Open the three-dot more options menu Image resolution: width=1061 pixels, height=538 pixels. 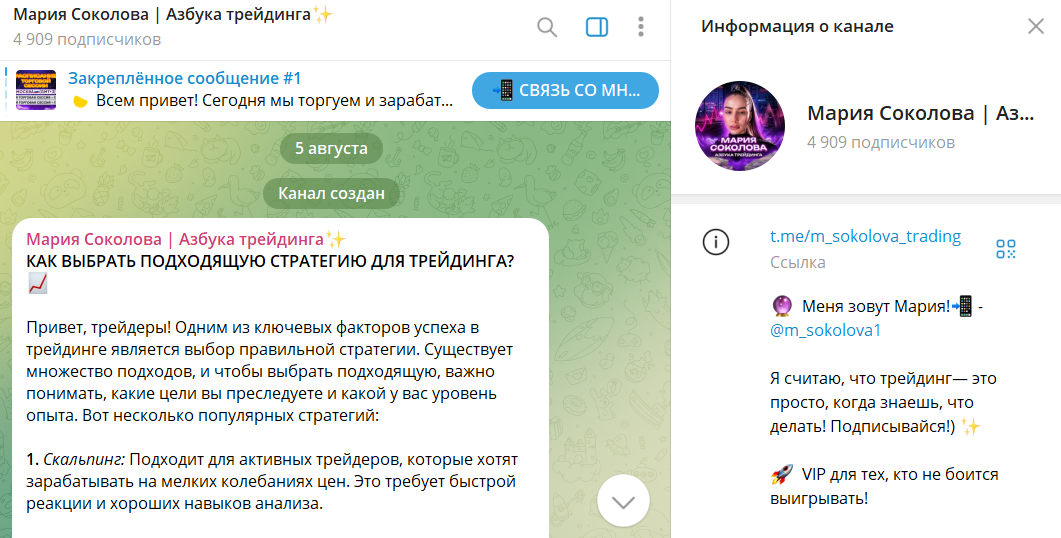641,27
